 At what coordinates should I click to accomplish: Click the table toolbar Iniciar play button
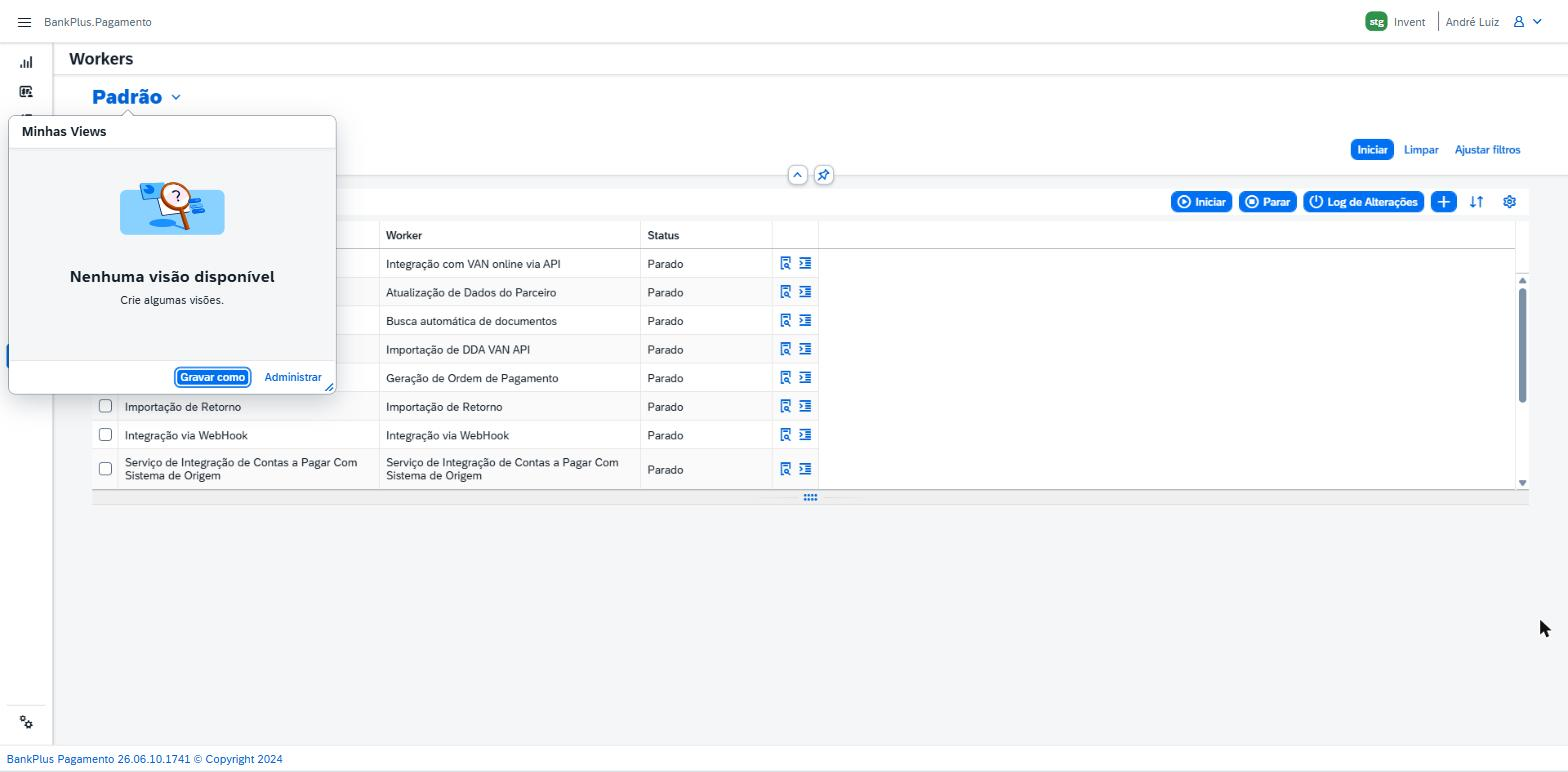1201,202
